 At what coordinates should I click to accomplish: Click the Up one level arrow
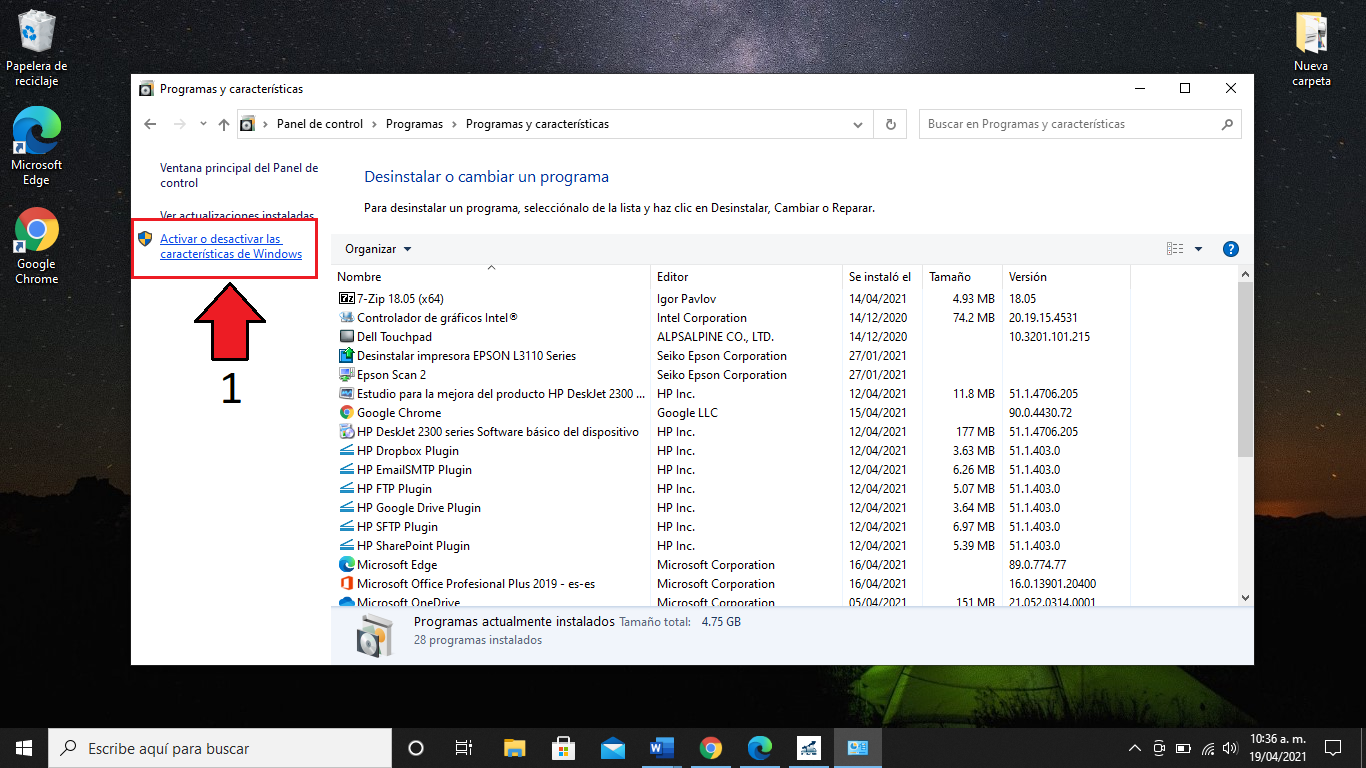[x=224, y=125]
